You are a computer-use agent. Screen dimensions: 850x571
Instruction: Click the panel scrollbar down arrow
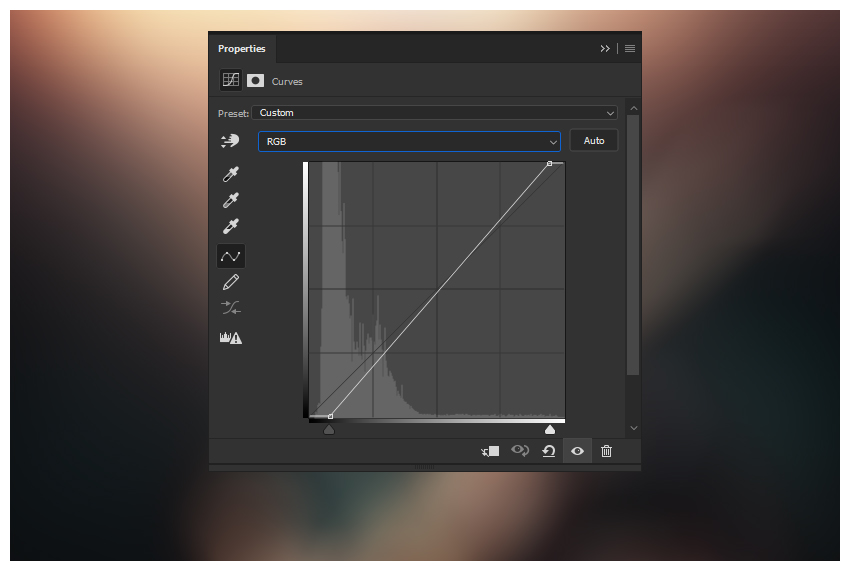click(x=633, y=428)
